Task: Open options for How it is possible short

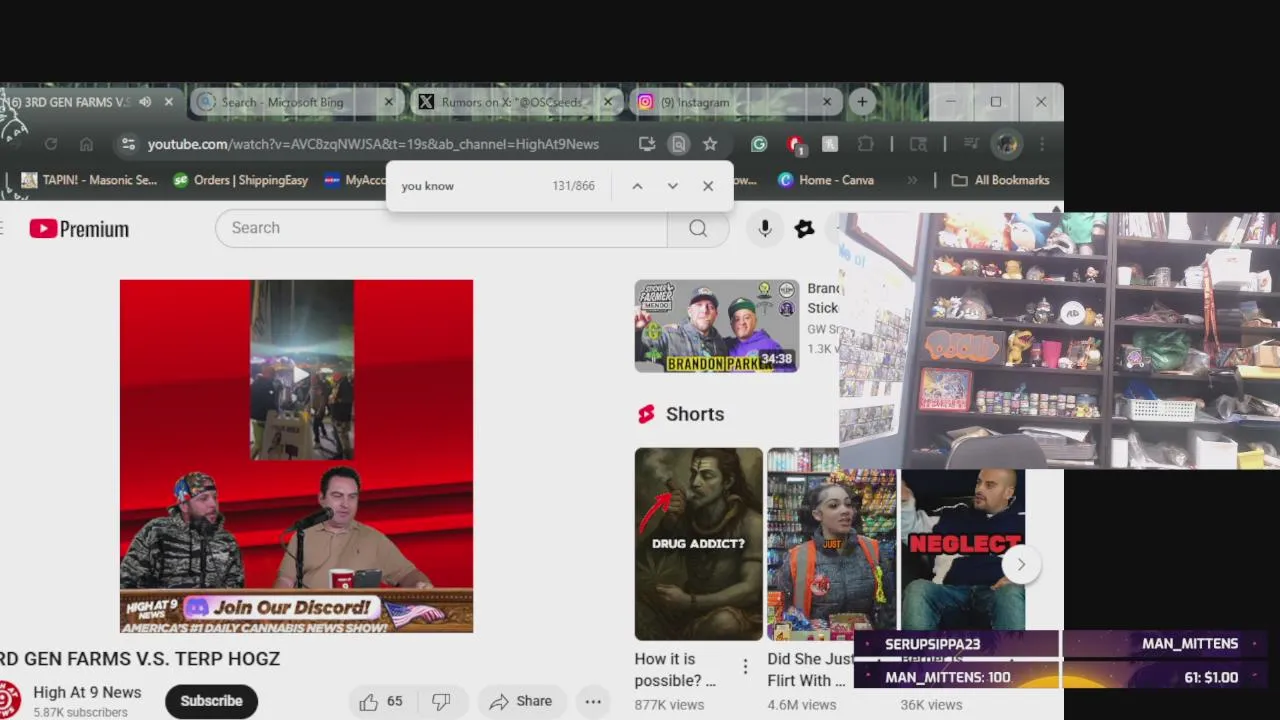Action: [x=745, y=666]
